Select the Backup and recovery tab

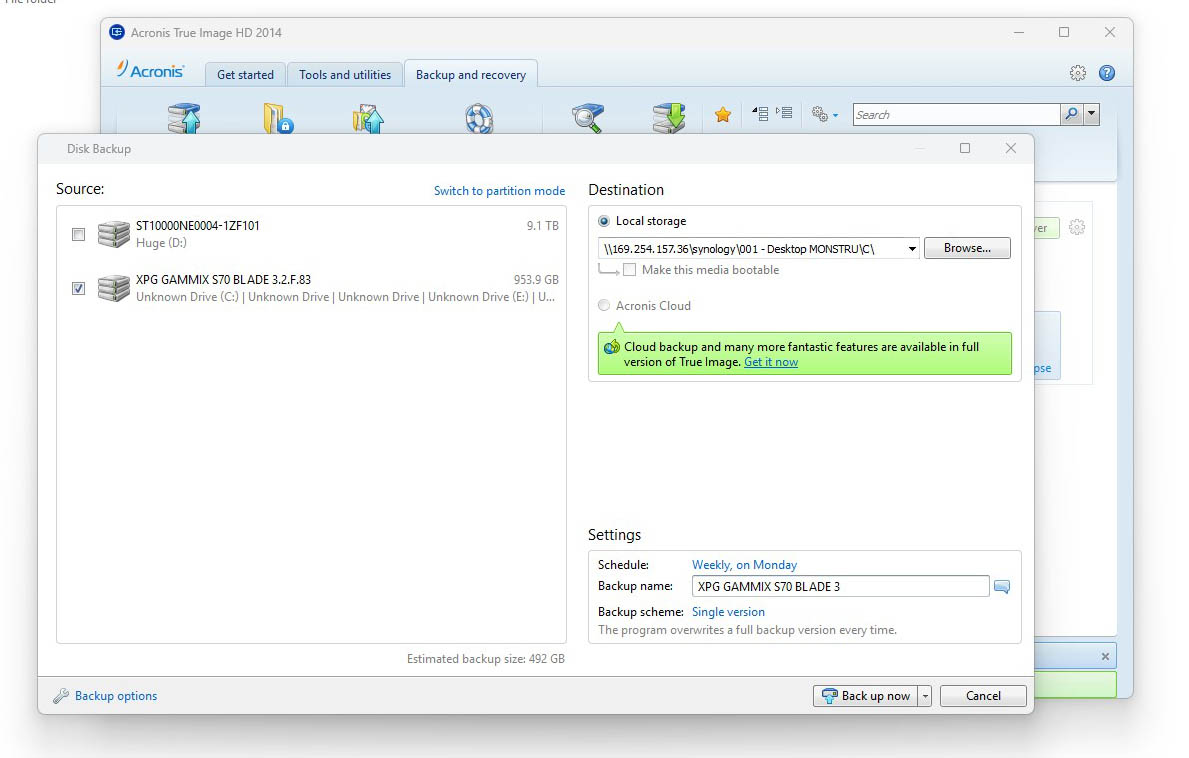coord(471,74)
